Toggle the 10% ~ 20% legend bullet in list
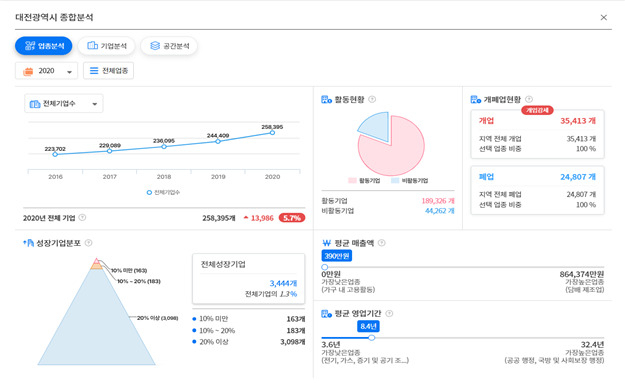Image resolution: width=625 pixels, height=383 pixels. pyautogui.click(x=194, y=330)
